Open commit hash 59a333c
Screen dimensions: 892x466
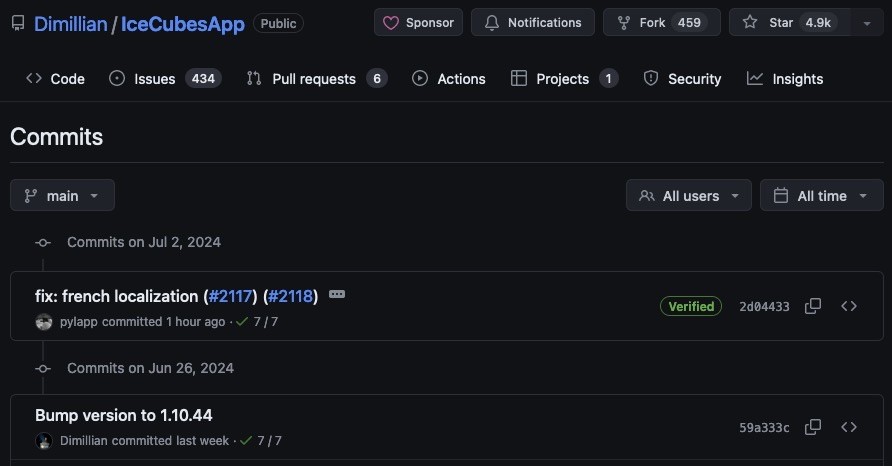click(764, 427)
